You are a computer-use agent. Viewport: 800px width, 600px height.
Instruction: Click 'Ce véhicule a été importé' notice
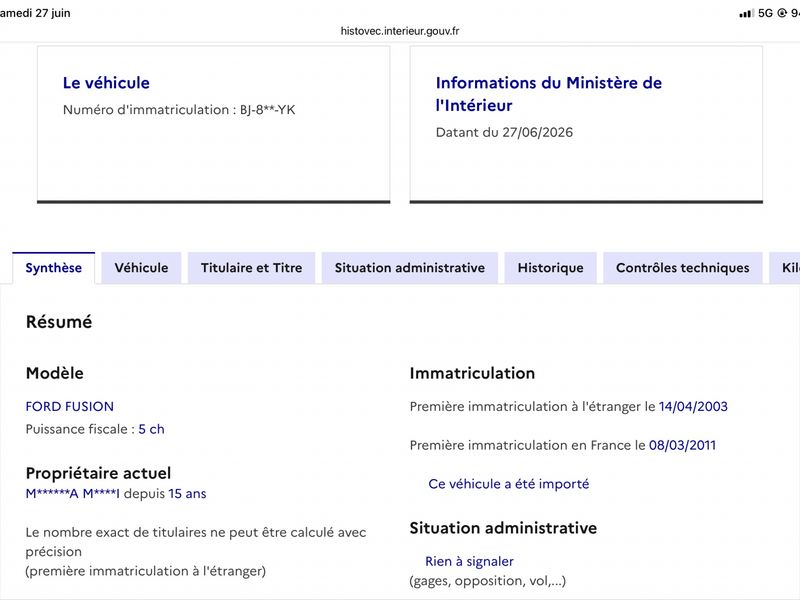coord(509,484)
